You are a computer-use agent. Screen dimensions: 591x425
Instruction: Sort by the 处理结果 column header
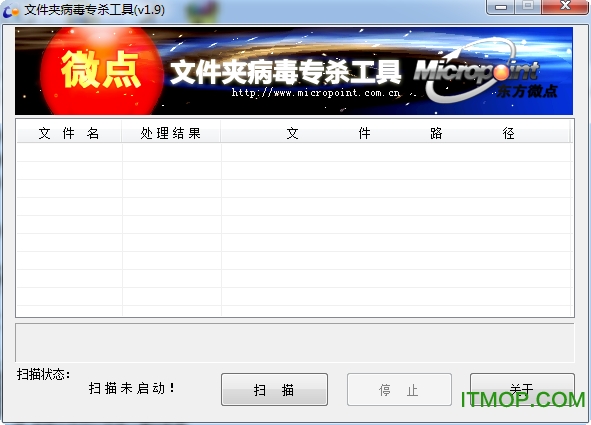coord(171,133)
